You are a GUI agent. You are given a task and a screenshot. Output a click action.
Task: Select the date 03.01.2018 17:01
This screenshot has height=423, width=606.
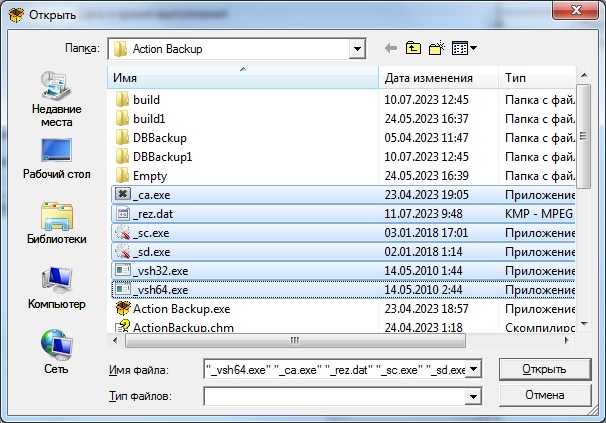pyautogui.click(x=426, y=232)
